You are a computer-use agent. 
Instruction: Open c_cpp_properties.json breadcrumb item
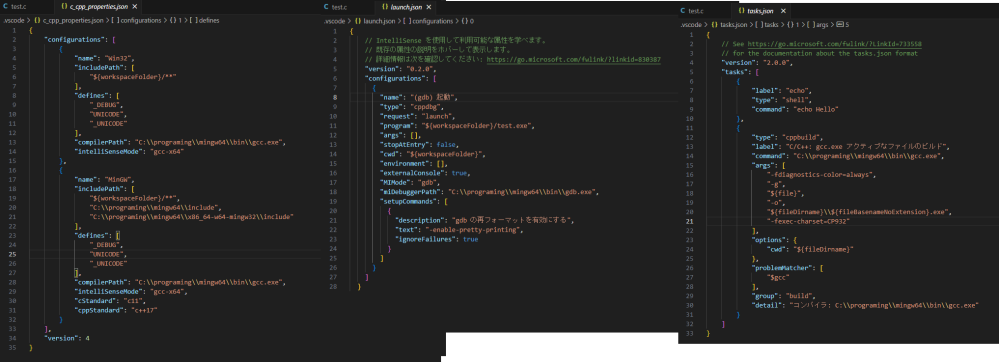click(x=68, y=20)
